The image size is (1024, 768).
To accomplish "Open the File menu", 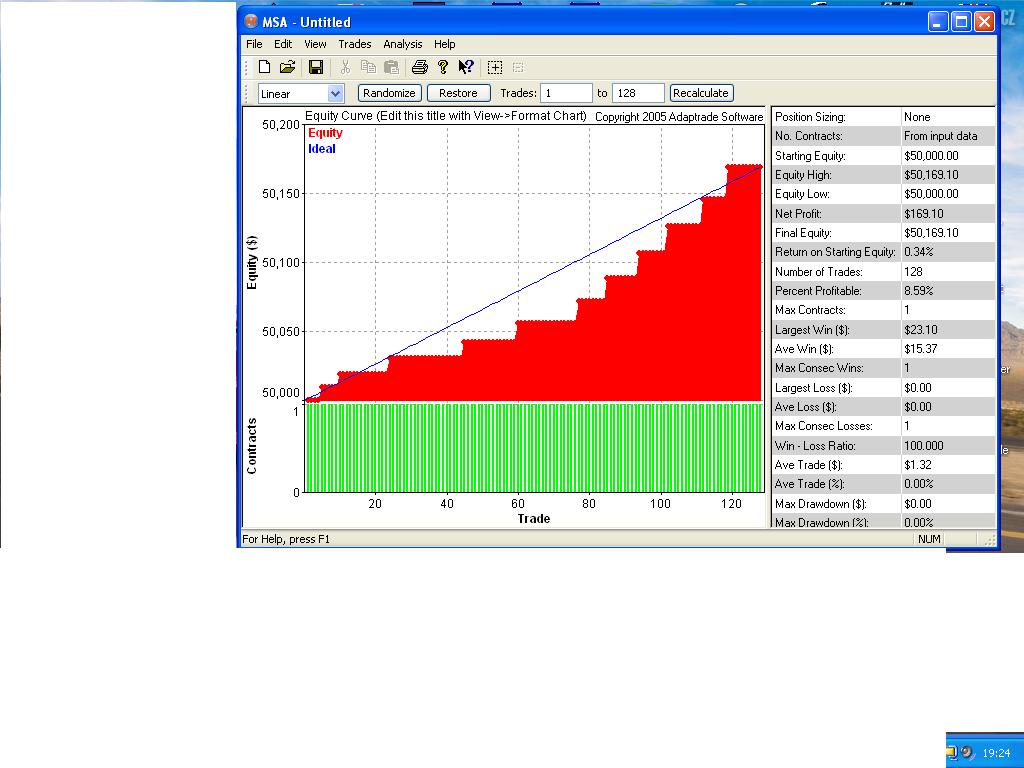I will click(254, 44).
